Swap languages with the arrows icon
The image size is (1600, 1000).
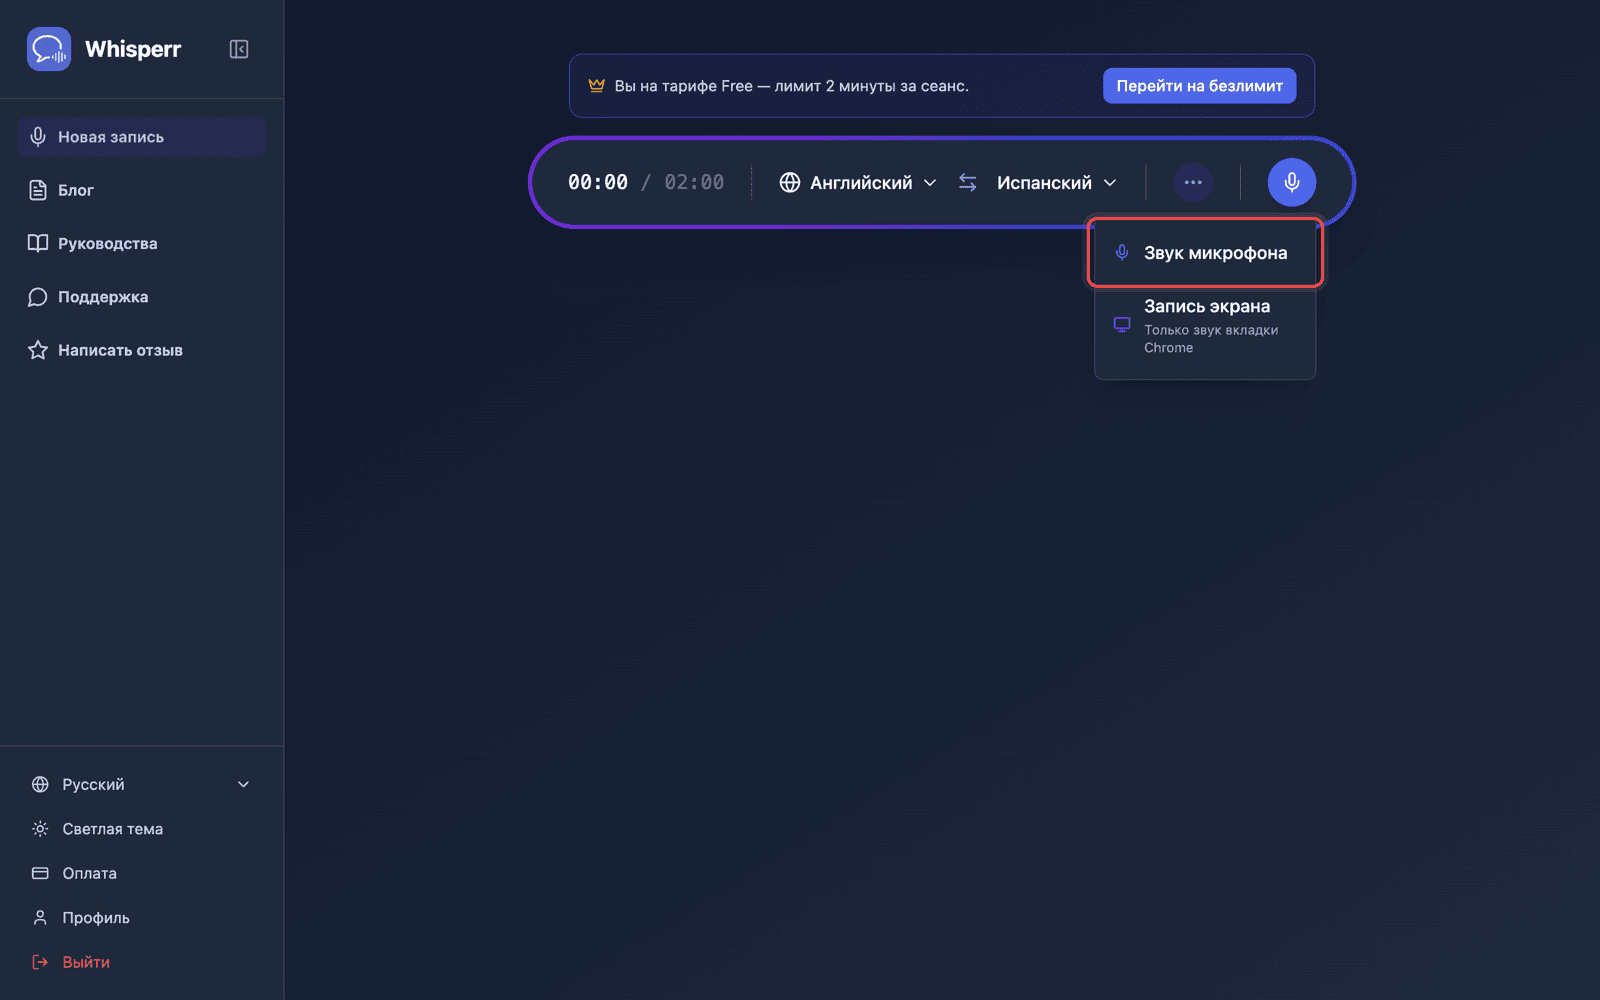point(968,182)
